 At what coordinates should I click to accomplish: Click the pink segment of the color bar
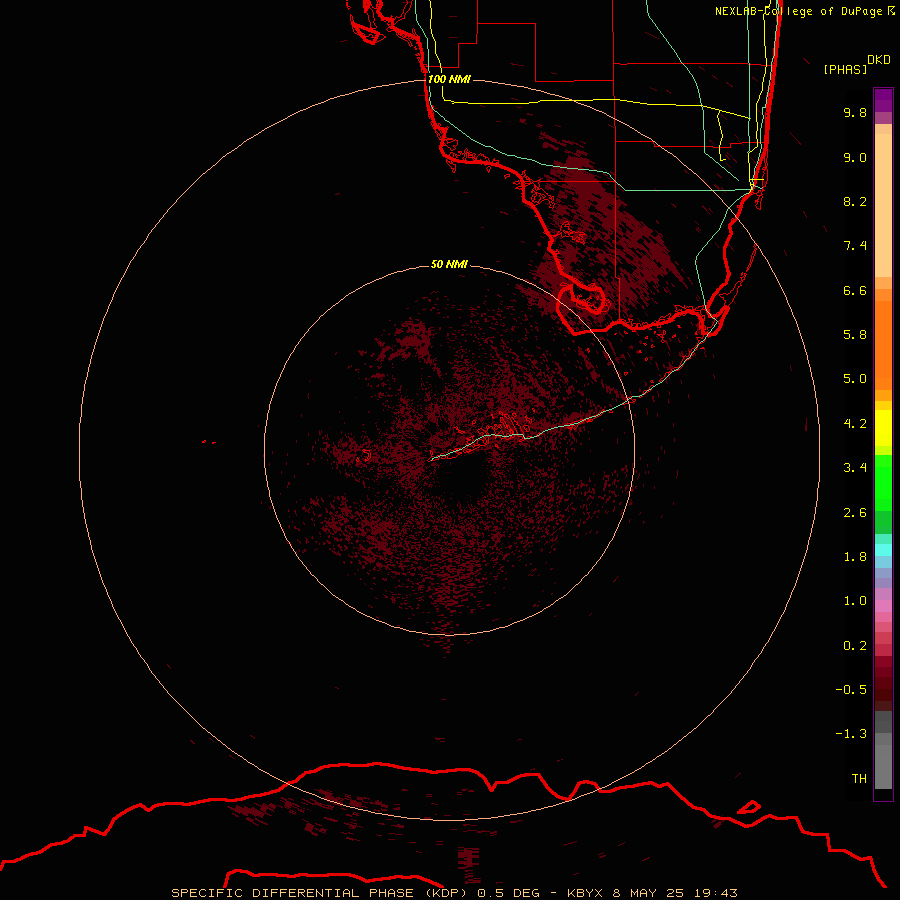click(x=883, y=606)
